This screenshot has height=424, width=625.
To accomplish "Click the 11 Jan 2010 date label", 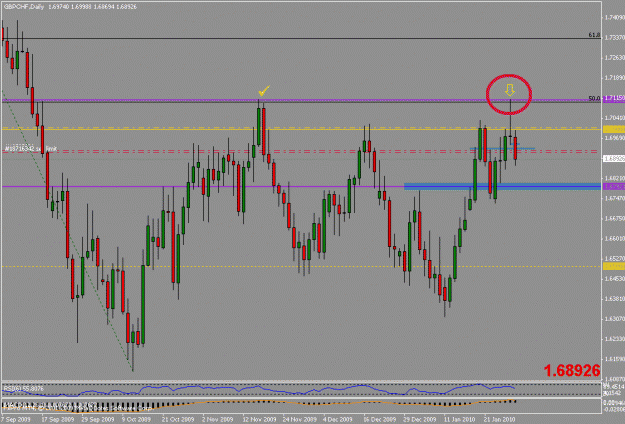I will click(460, 420).
